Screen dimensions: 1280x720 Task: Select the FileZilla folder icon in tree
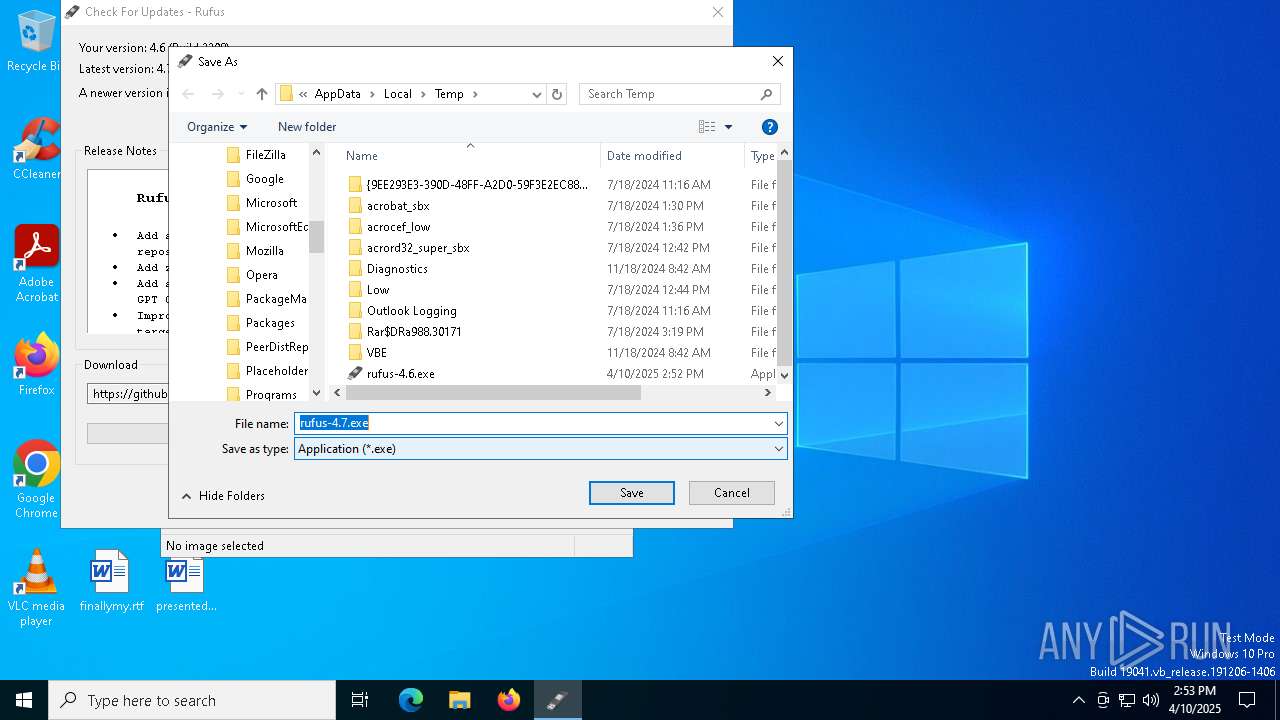pyautogui.click(x=233, y=155)
